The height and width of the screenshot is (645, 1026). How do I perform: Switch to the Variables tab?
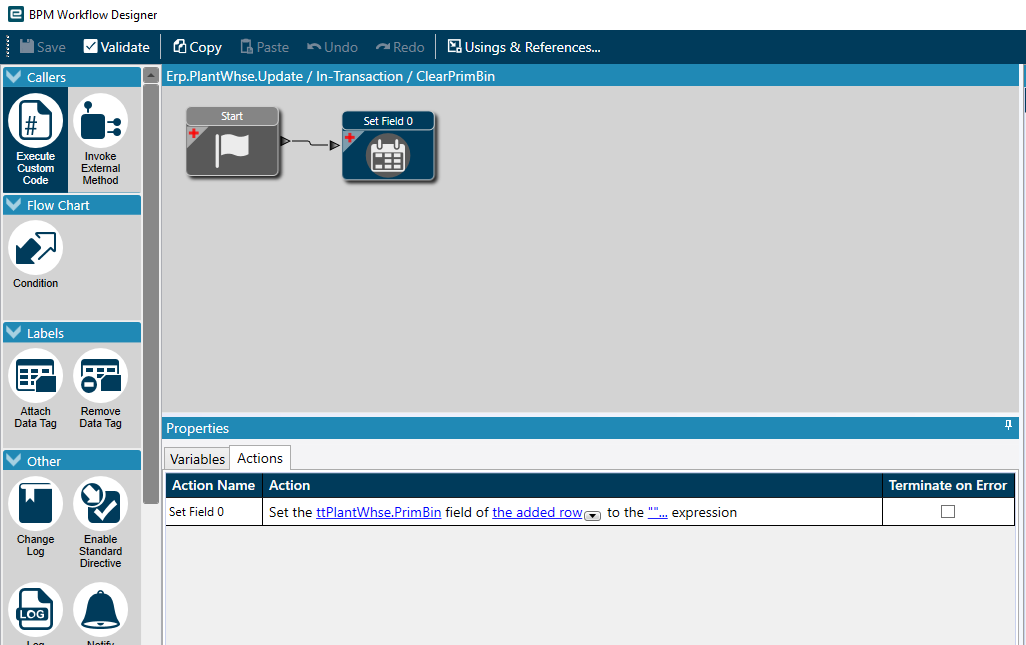click(197, 459)
